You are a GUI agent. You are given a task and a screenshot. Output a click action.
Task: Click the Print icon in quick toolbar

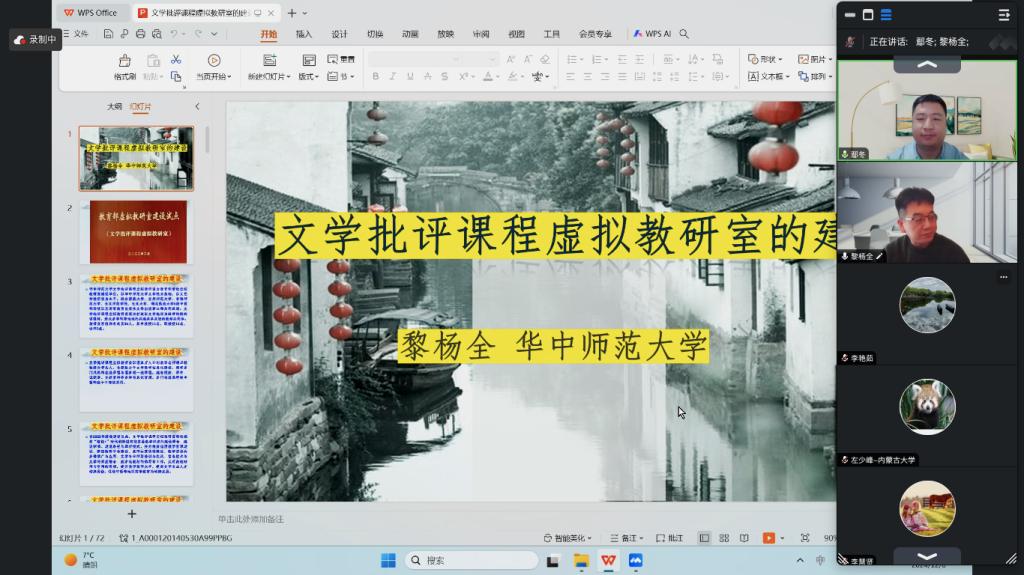140,34
